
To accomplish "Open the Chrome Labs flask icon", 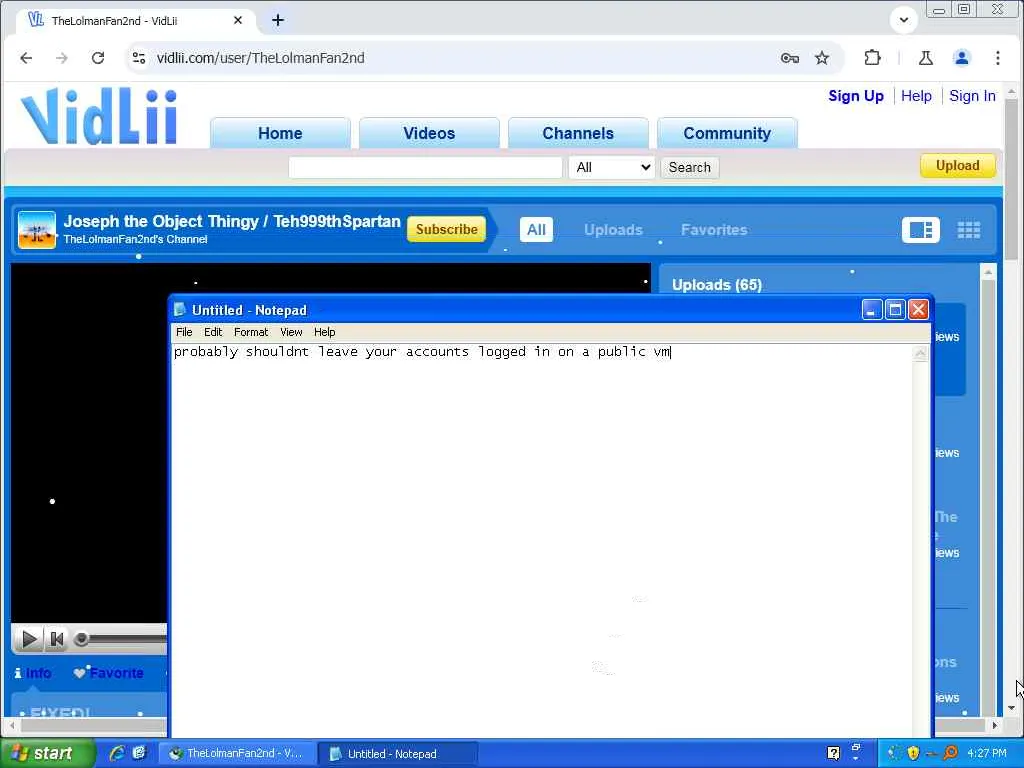I will 925,58.
